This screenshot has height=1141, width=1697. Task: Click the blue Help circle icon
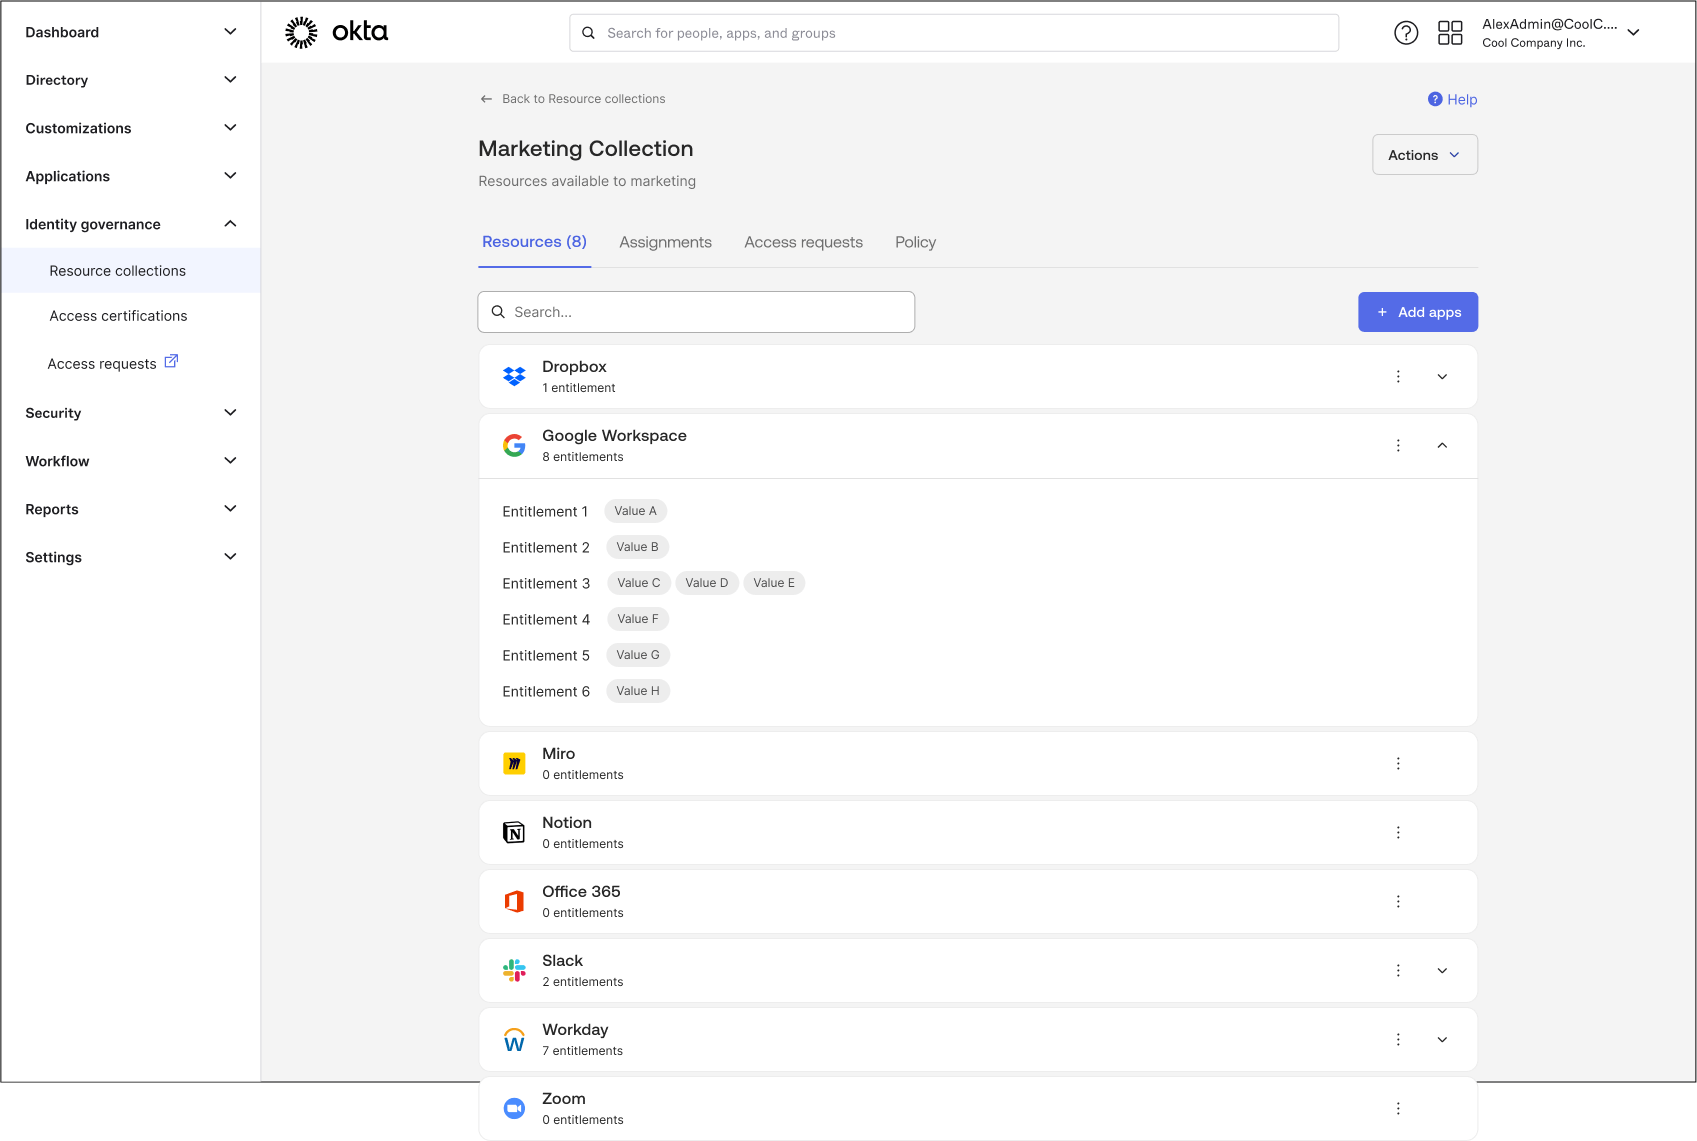(1435, 99)
